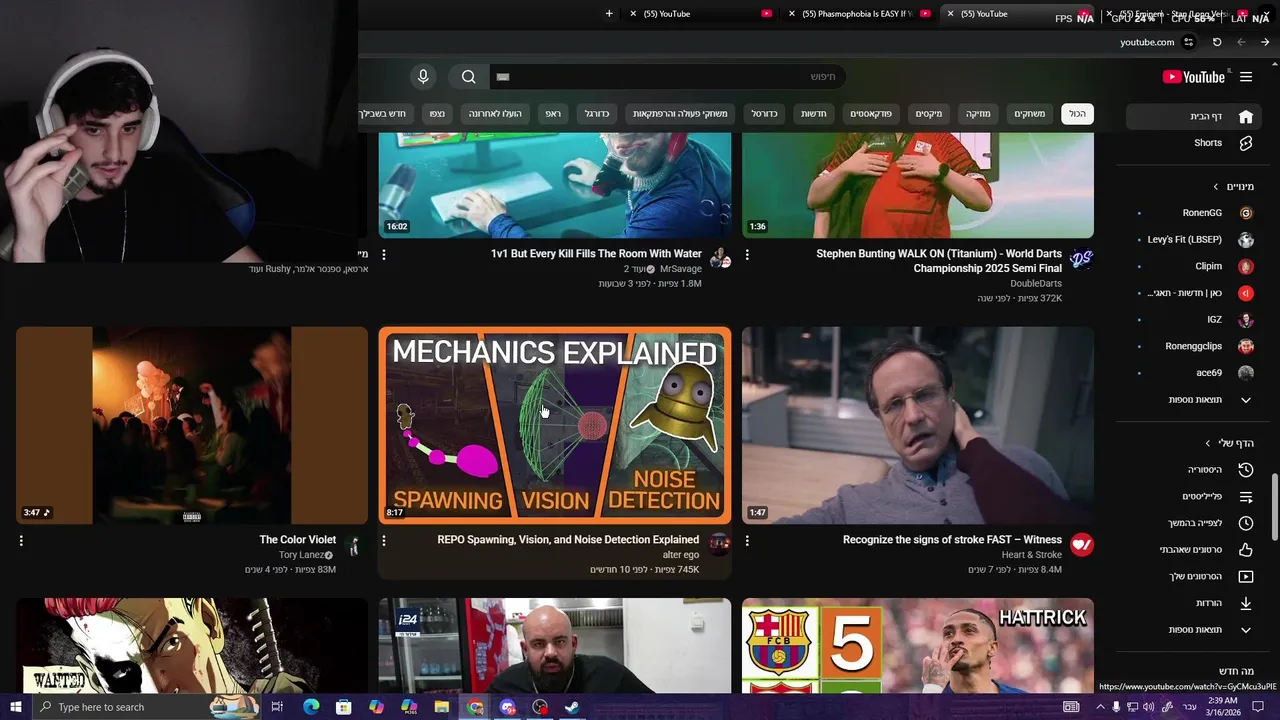Open more options for the stroke video
The width and height of the screenshot is (1280, 720).
point(747,541)
